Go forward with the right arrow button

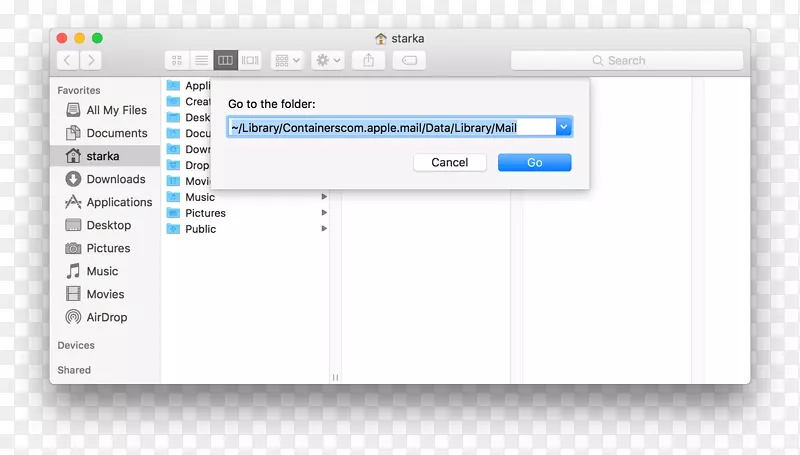click(91, 60)
